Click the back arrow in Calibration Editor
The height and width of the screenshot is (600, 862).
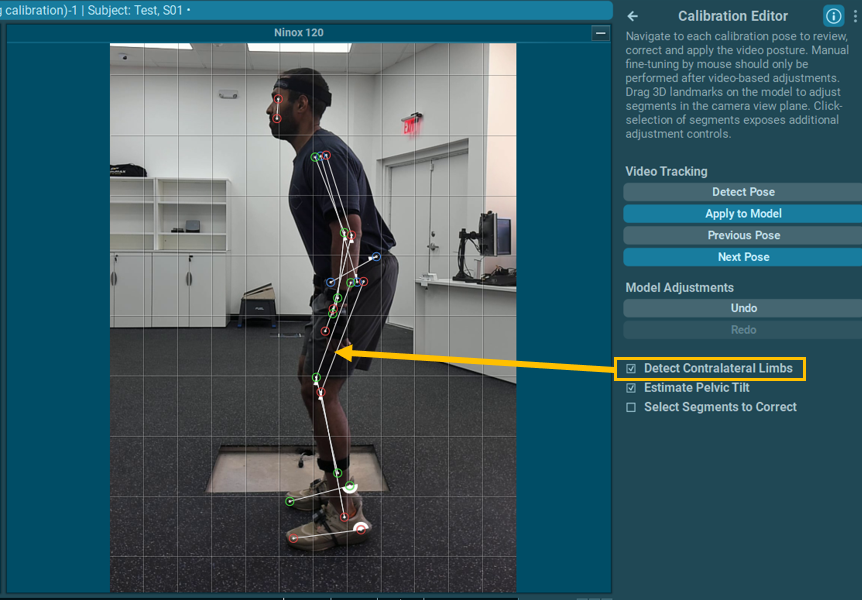[x=633, y=16]
